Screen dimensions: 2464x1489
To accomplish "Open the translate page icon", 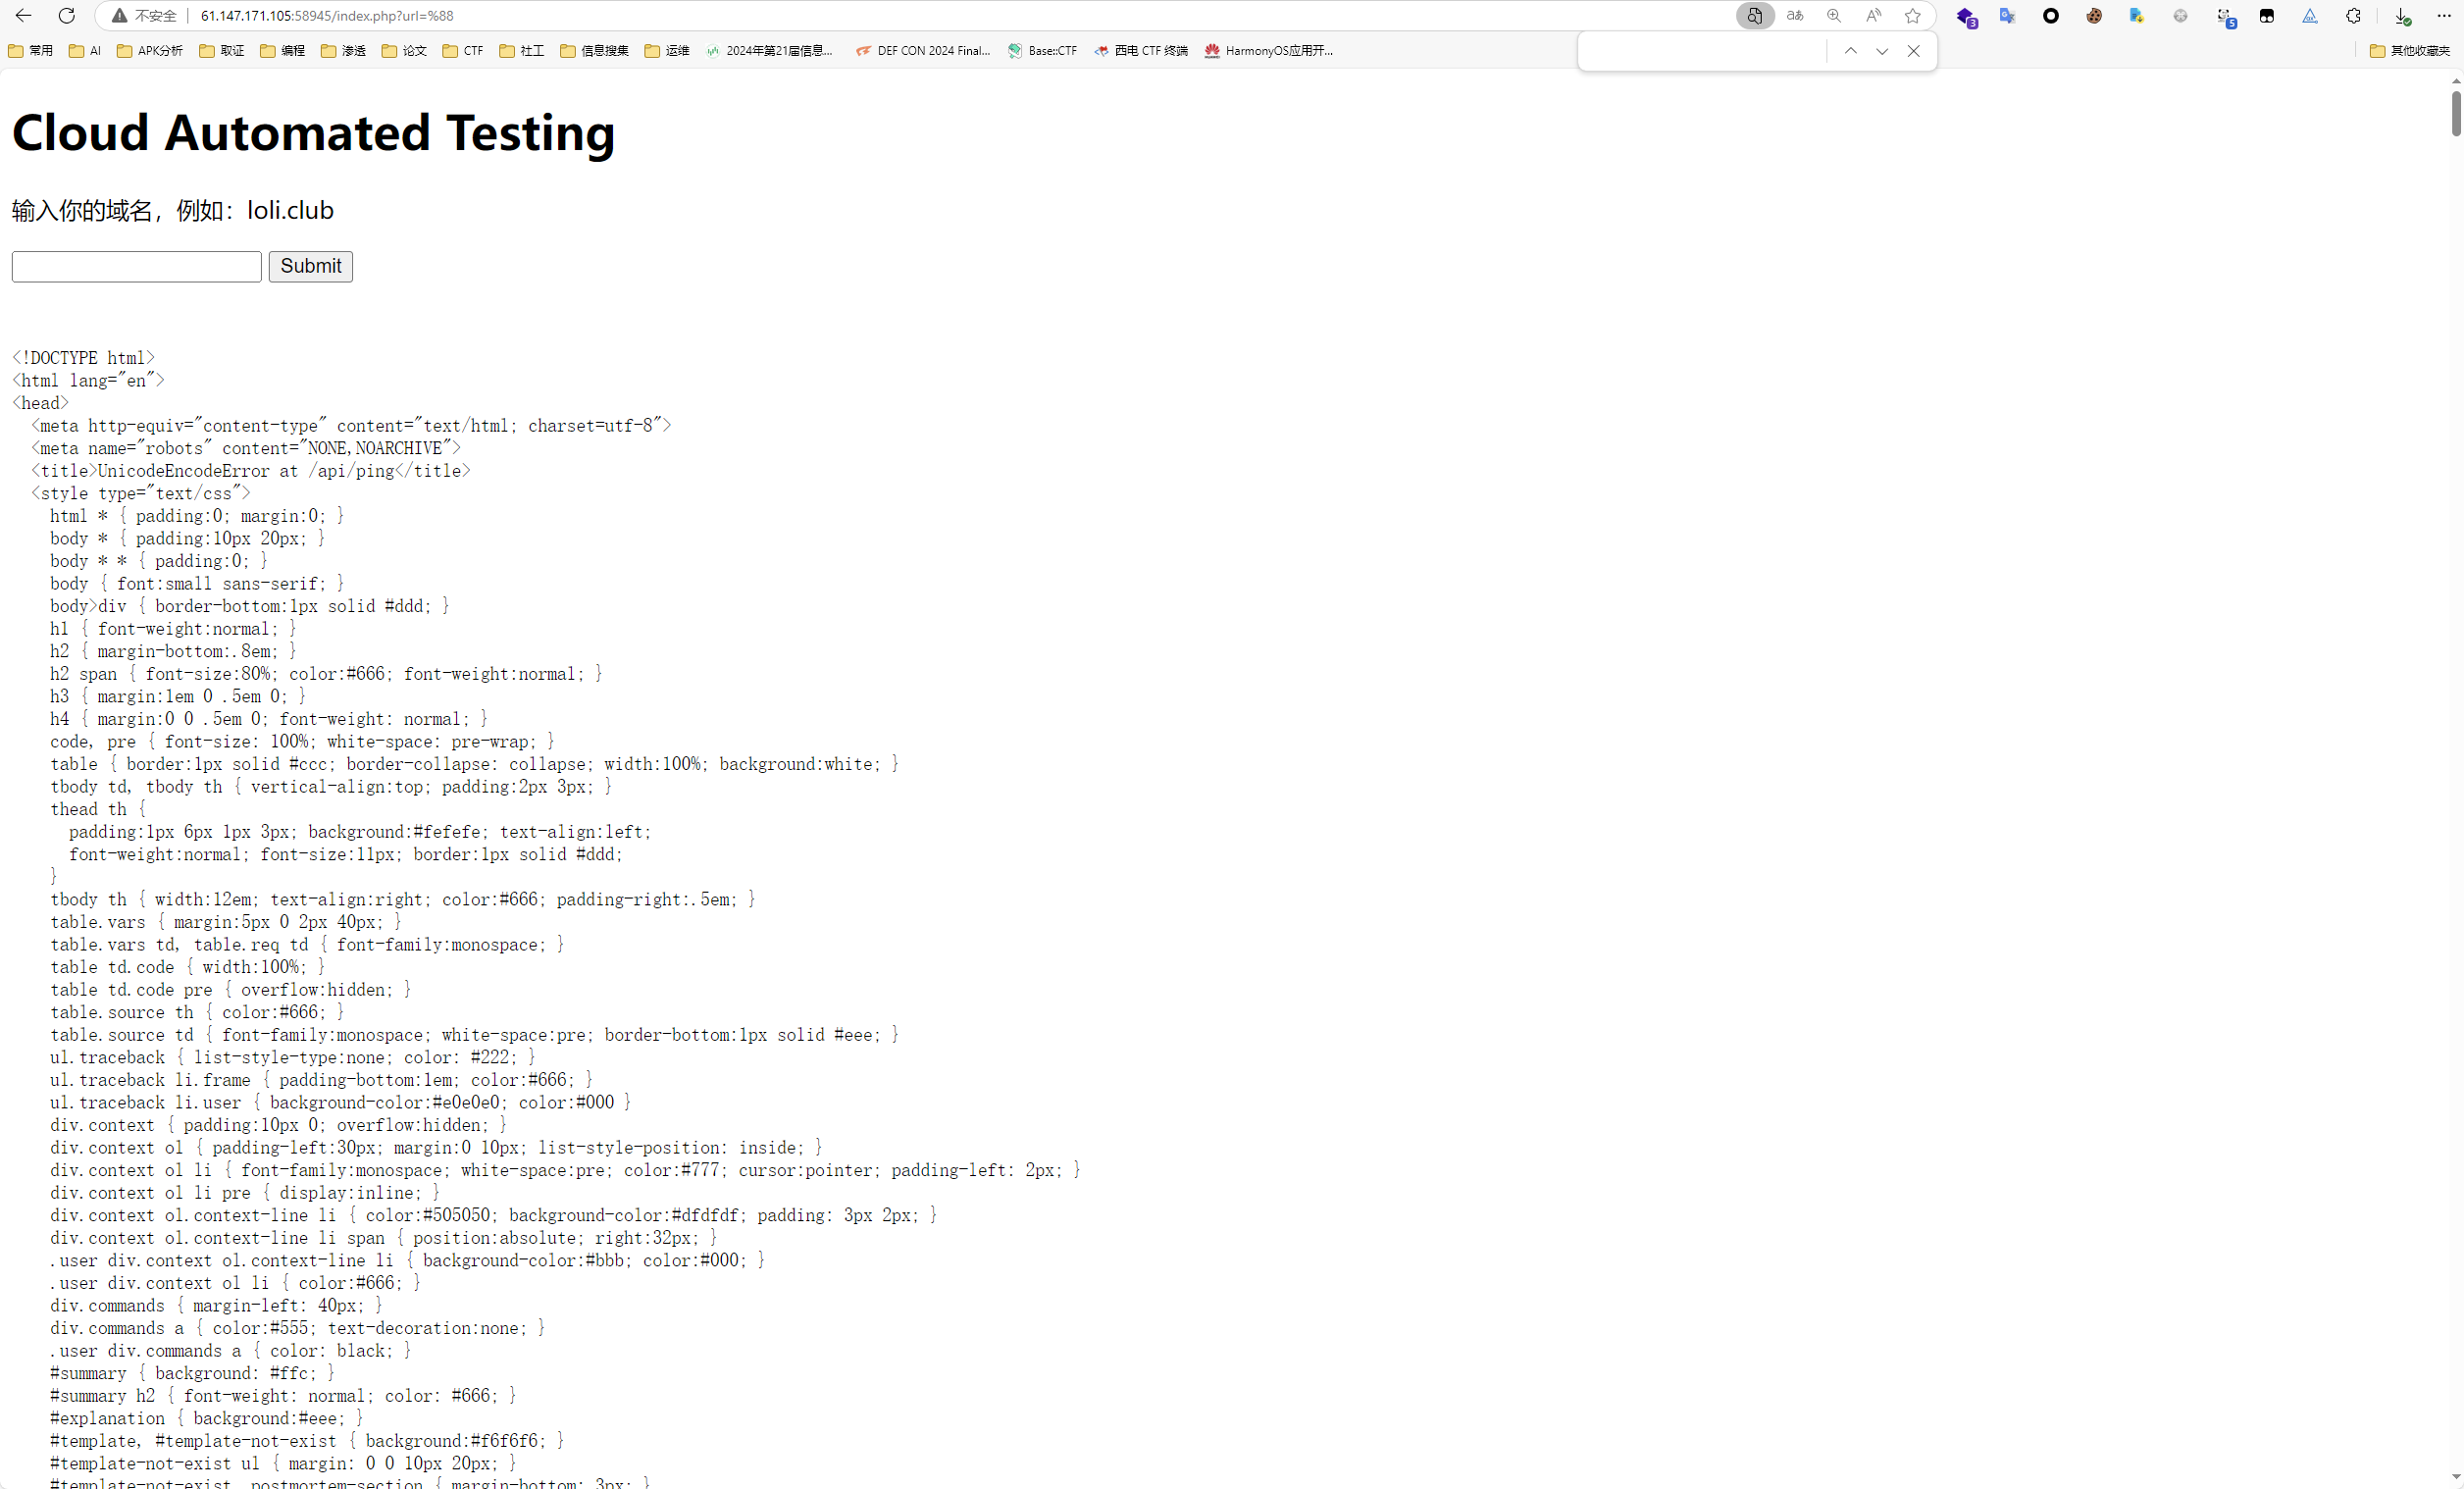I will (1795, 16).
